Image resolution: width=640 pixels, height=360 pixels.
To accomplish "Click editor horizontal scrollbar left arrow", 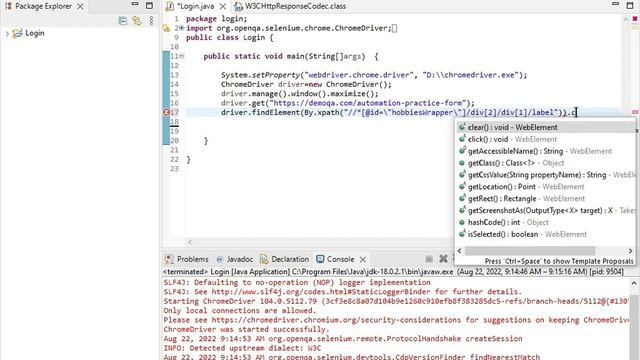I will 190,242.
